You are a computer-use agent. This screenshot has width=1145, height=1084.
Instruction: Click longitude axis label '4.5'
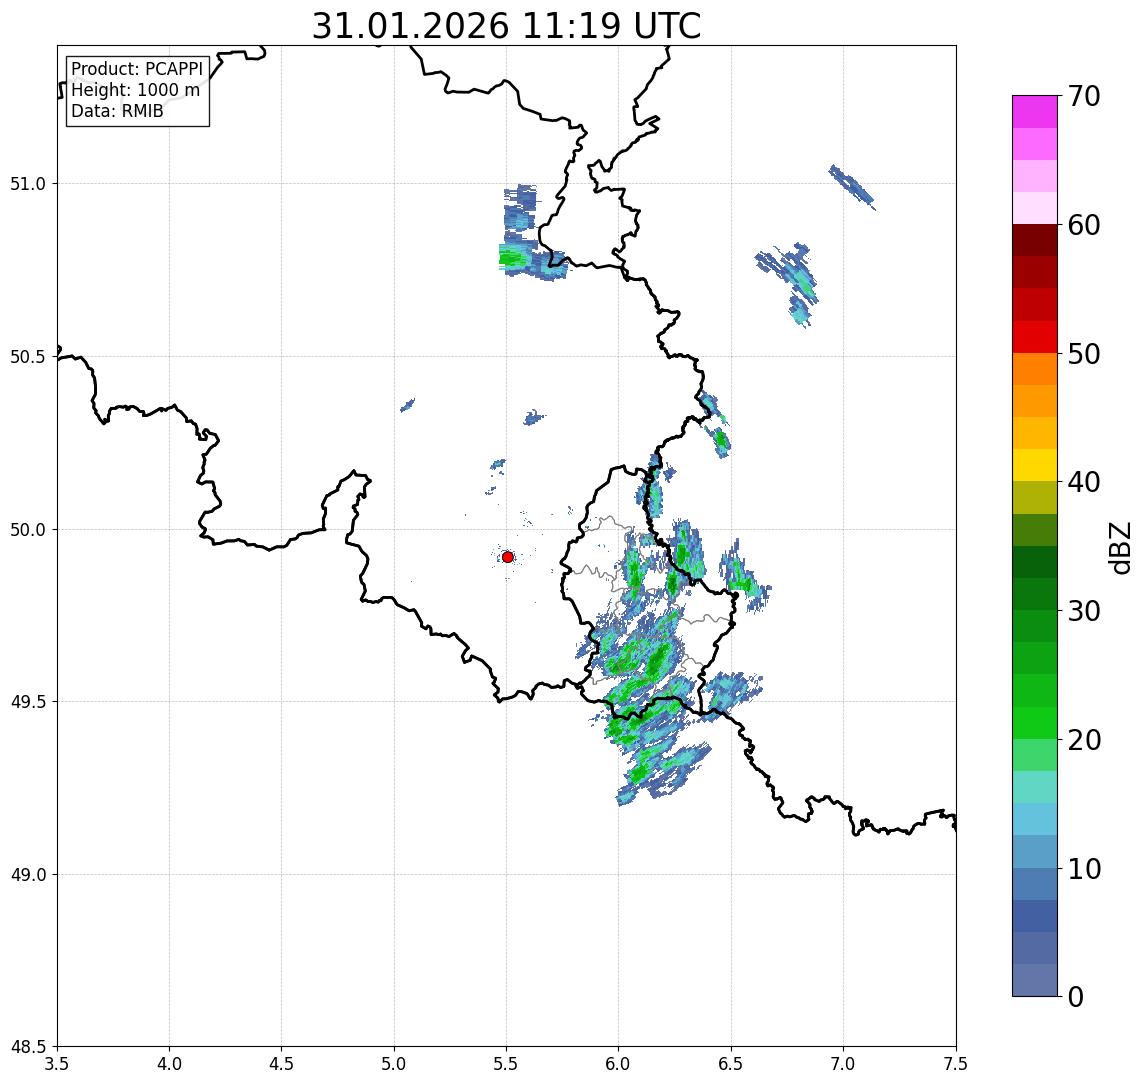tap(282, 1064)
